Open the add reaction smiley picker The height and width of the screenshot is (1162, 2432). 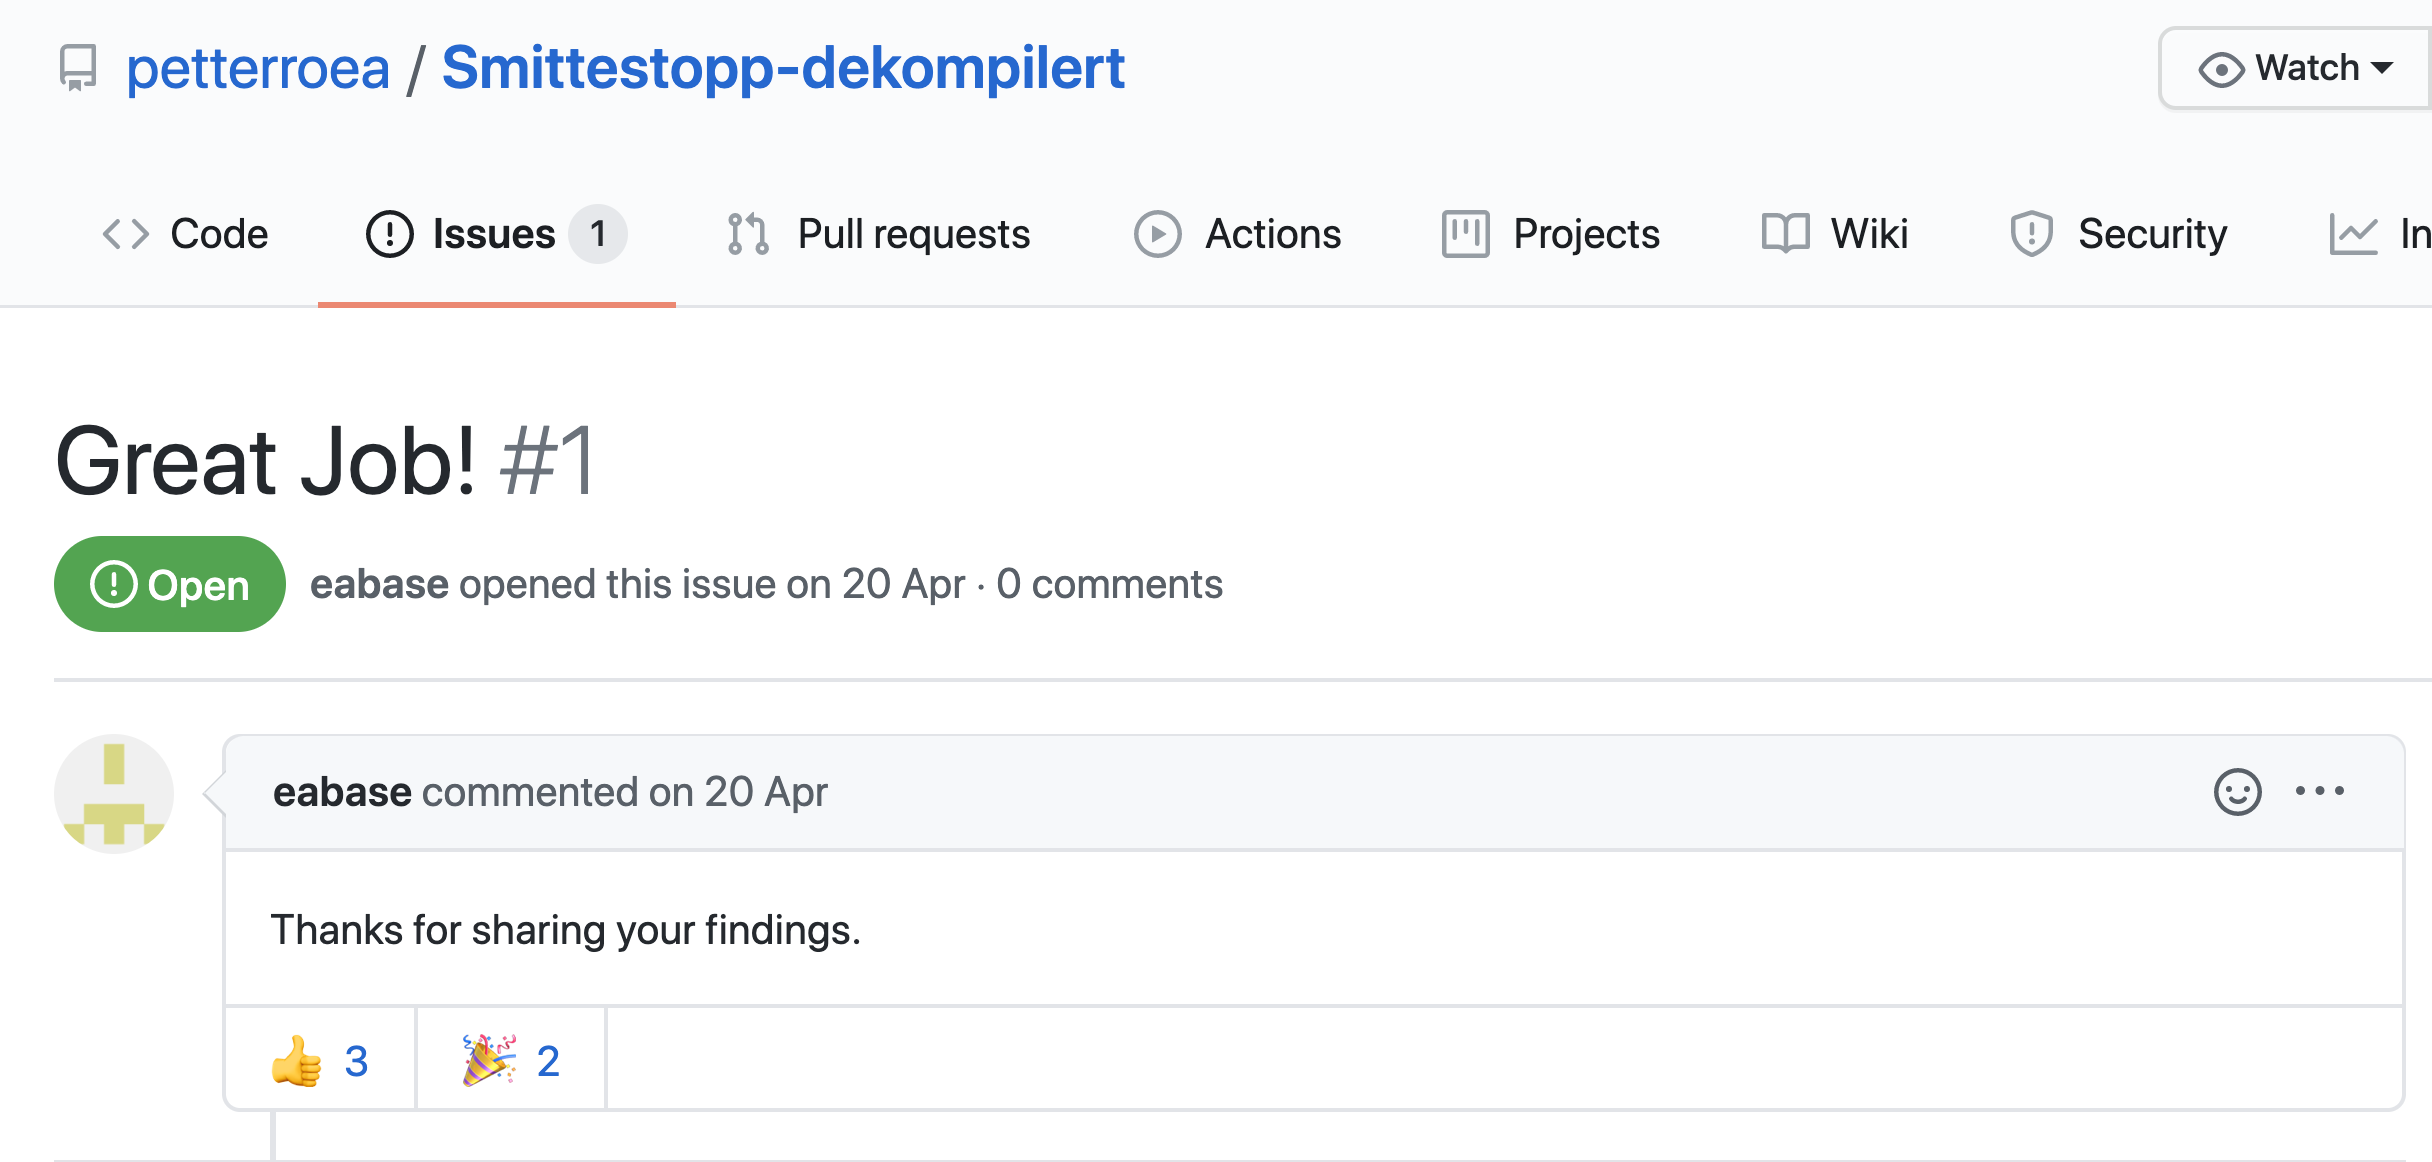(2237, 792)
